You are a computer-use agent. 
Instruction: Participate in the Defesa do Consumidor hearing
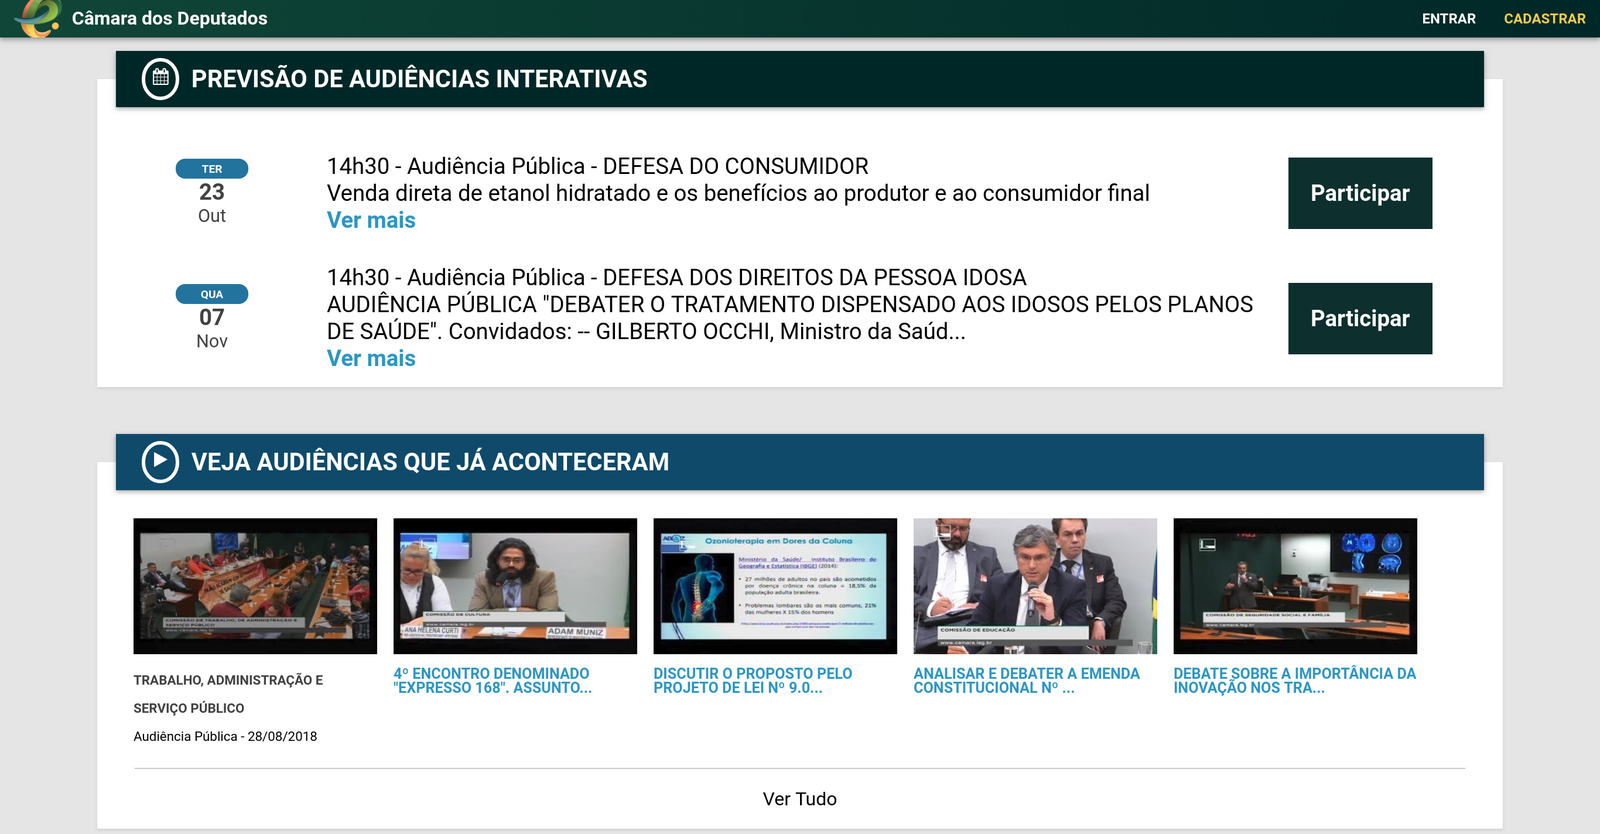click(x=1359, y=193)
